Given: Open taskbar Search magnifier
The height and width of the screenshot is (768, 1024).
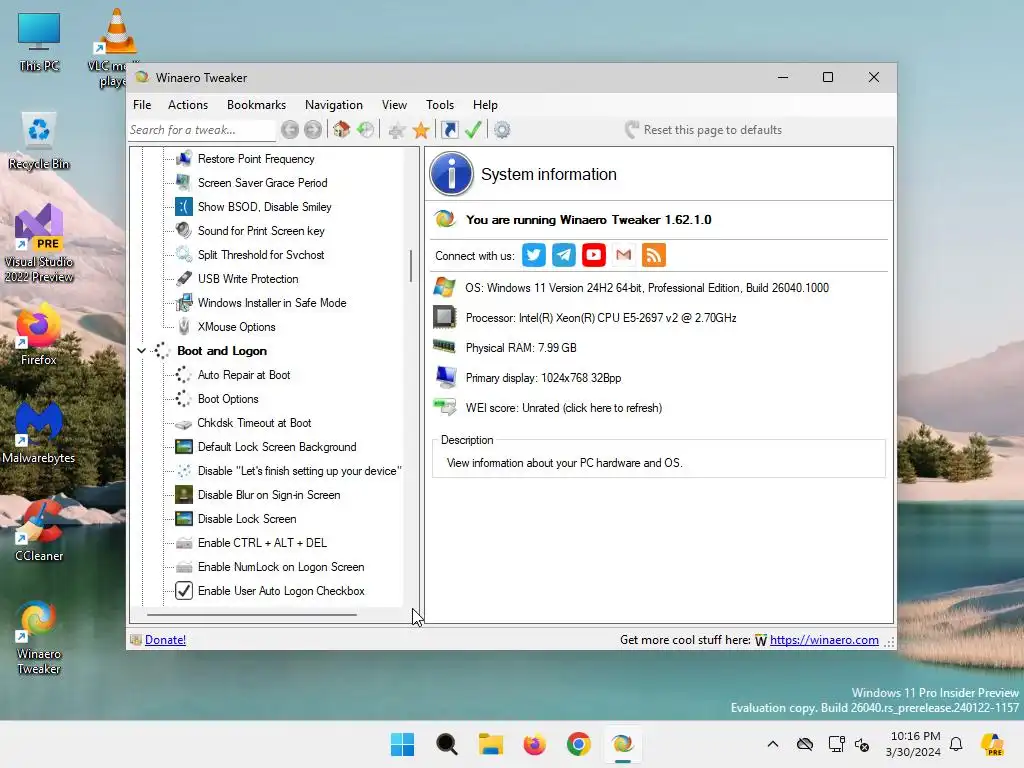Looking at the screenshot, I should point(447,744).
